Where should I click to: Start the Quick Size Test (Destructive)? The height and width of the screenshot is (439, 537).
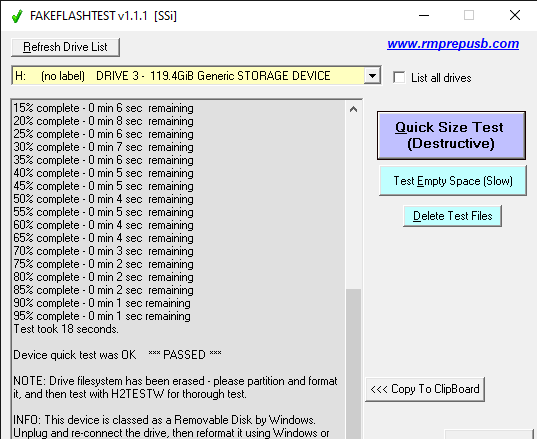451,135
